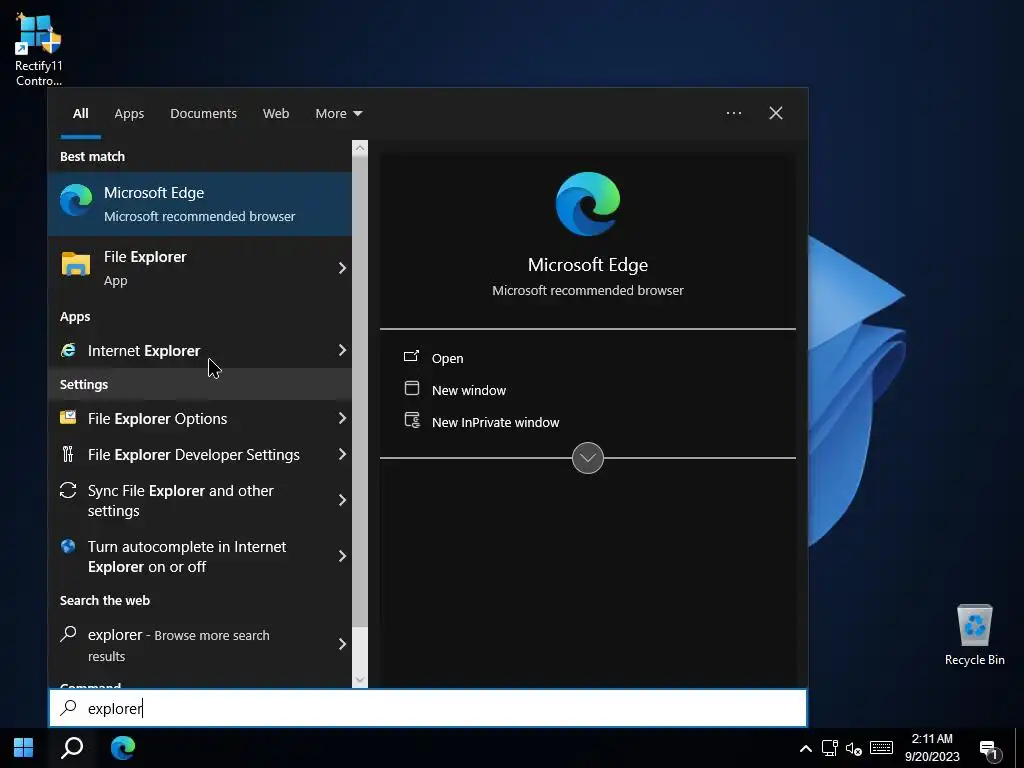Switch to the Documents search tab
Image resolution: width=1024 pixels, height=768 pixels.
click(x=203, y=114)
